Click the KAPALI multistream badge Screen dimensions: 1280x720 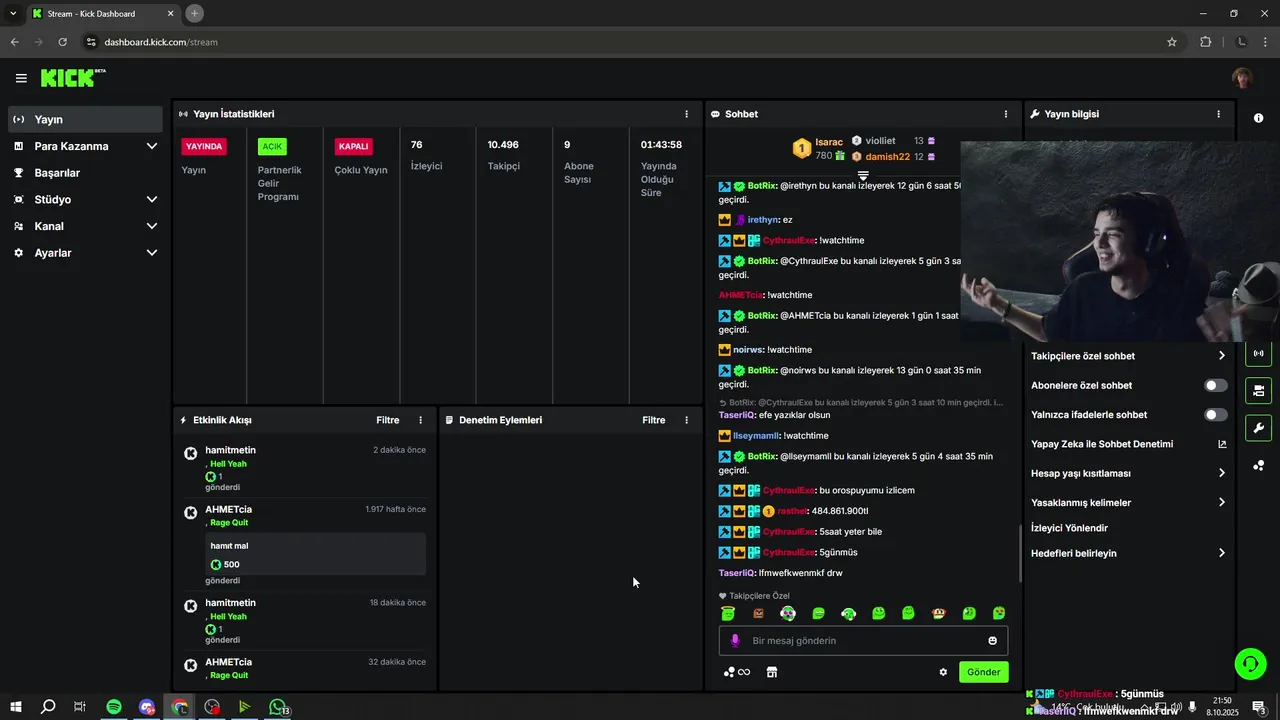354,146
